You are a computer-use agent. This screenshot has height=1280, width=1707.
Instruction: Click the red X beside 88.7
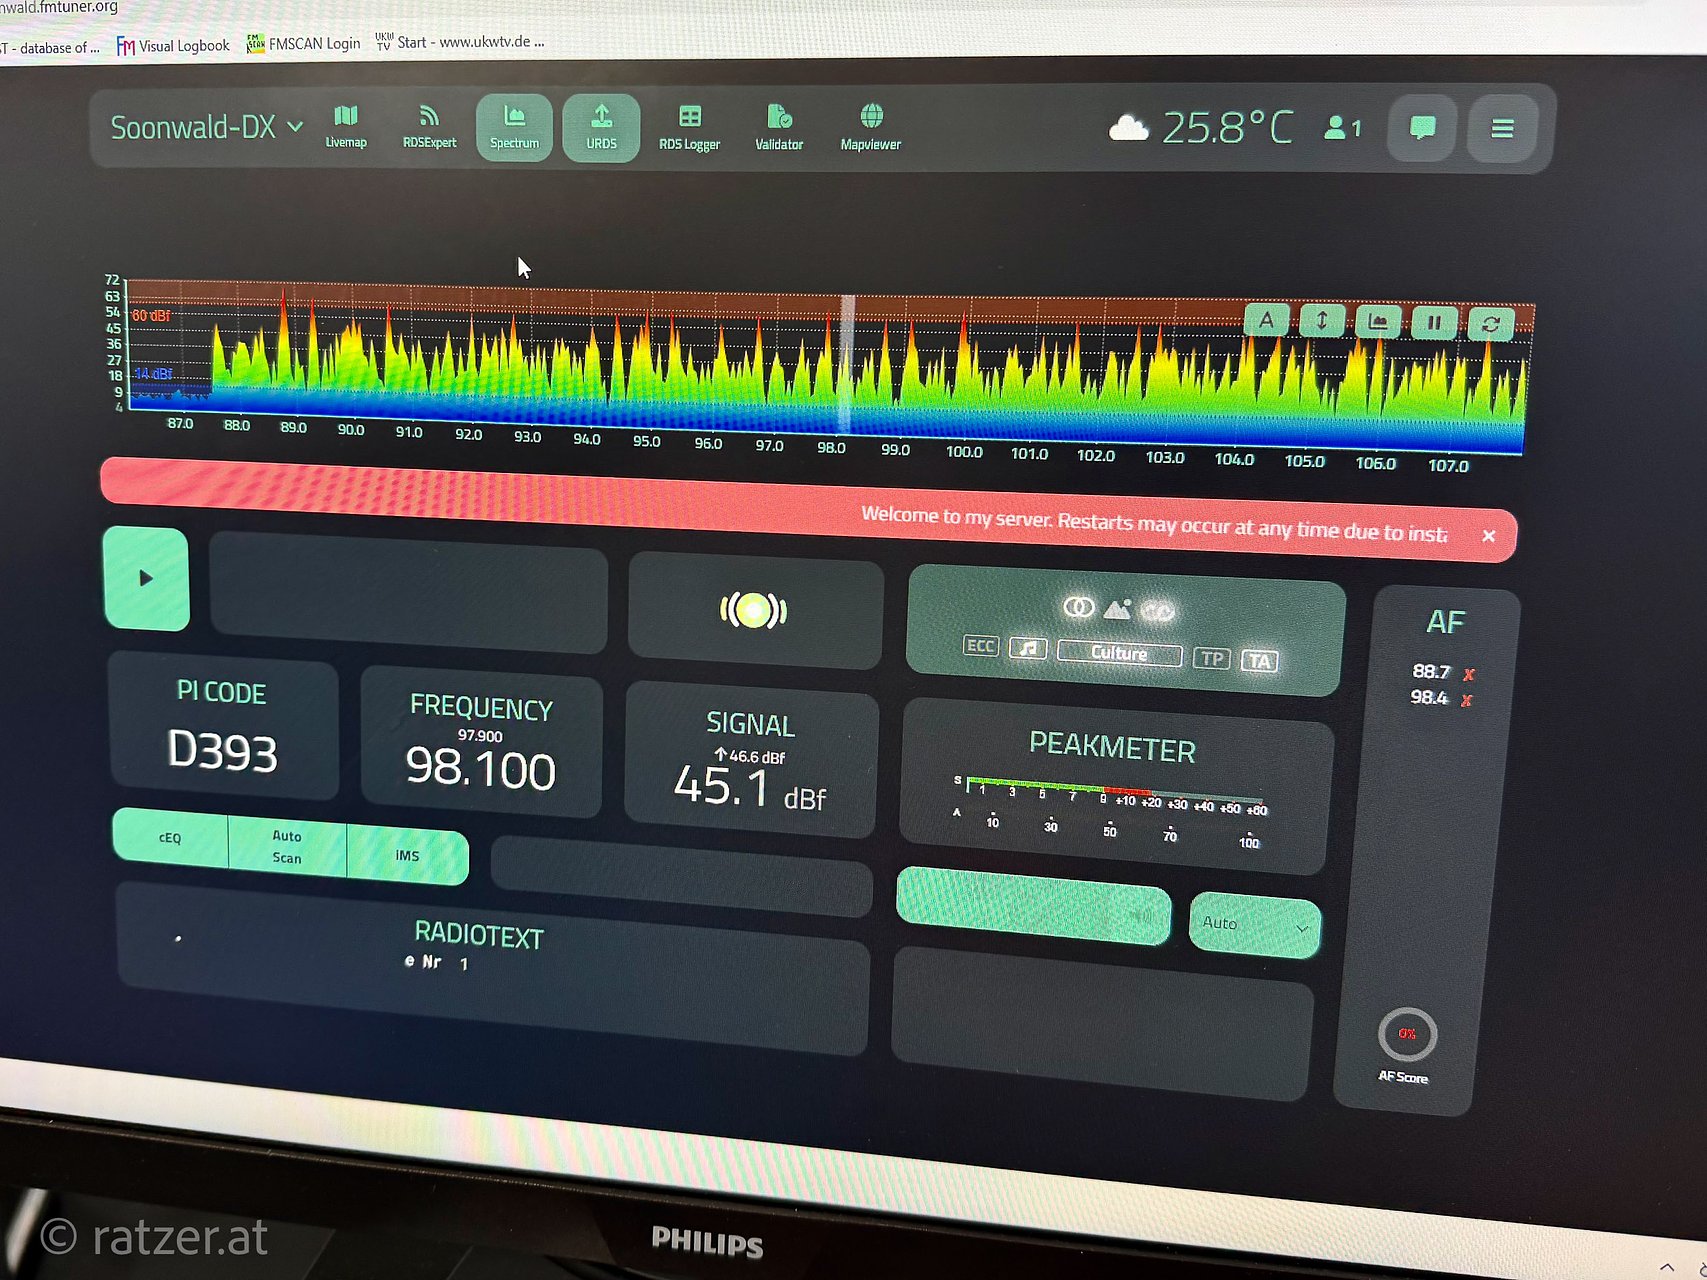pos(1469,674)
